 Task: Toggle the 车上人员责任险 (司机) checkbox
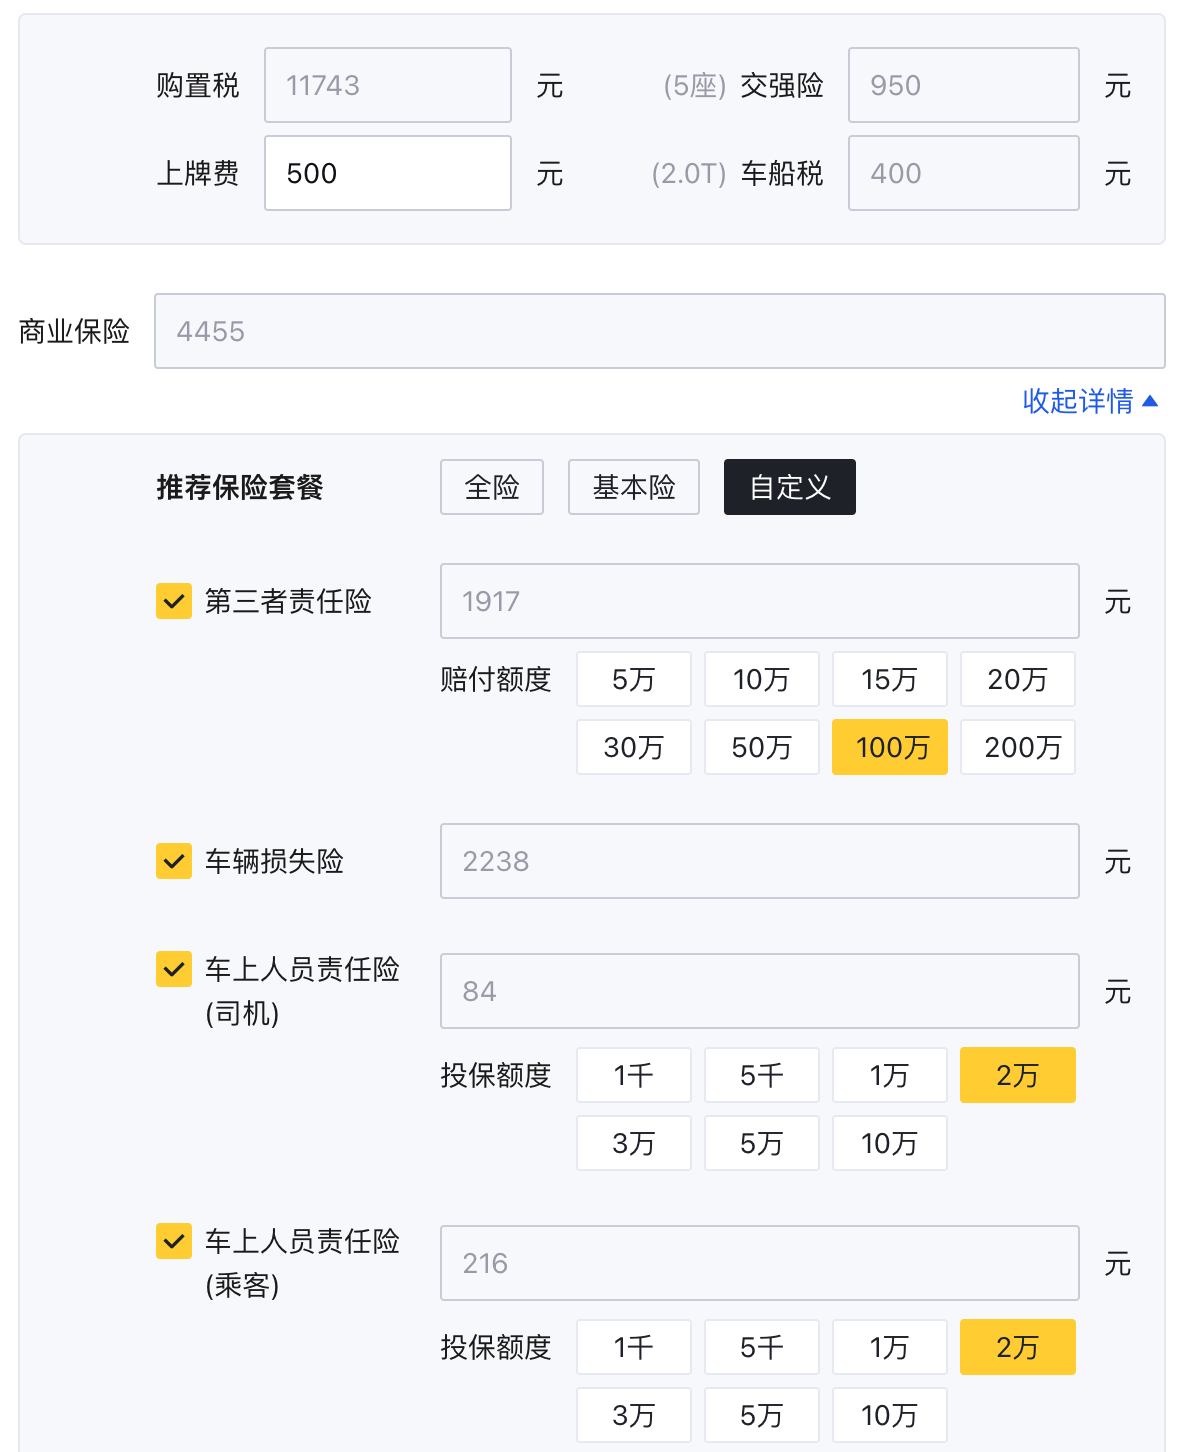174,969
